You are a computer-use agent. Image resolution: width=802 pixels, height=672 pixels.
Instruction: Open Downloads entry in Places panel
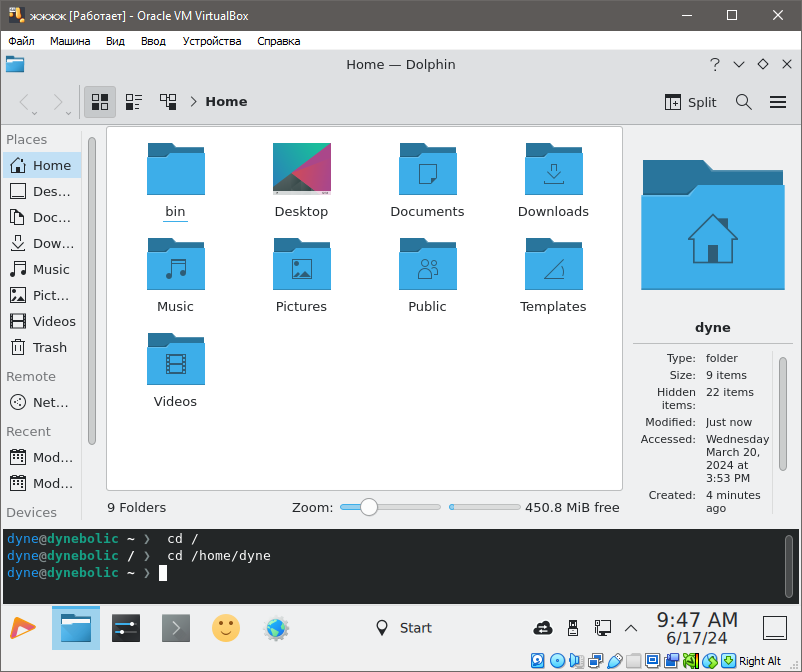click(x=42, y=243)
